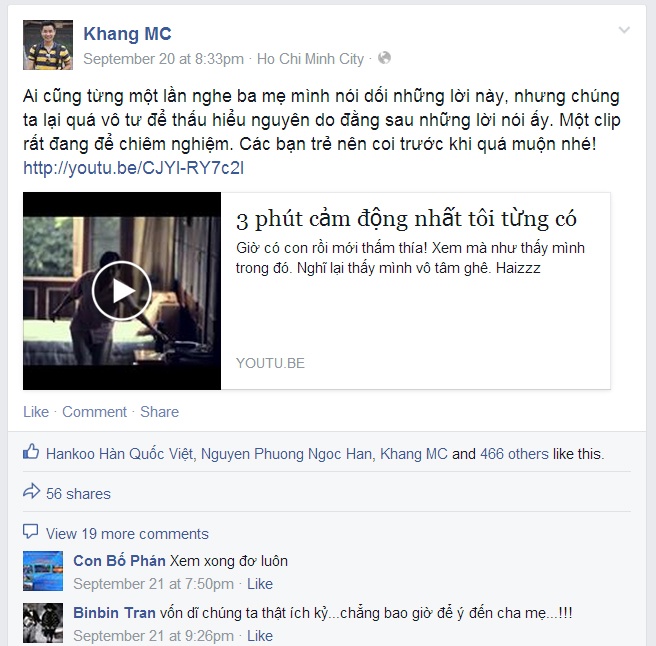Open Con Bố Phán's profile avatar

(x=43, y=571)
